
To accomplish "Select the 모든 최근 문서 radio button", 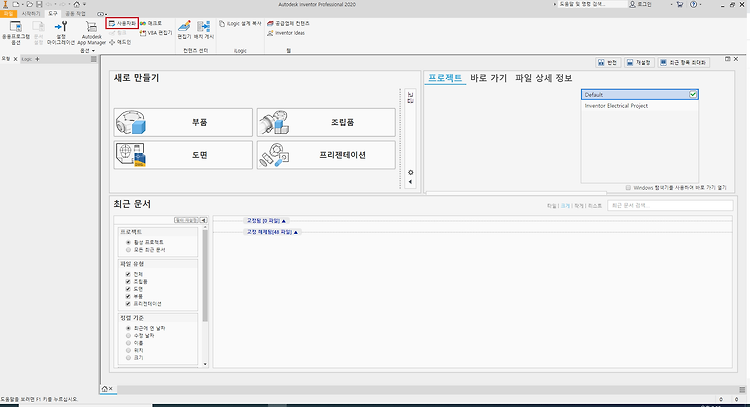I will pyautogui.click(x=128, y=250).
